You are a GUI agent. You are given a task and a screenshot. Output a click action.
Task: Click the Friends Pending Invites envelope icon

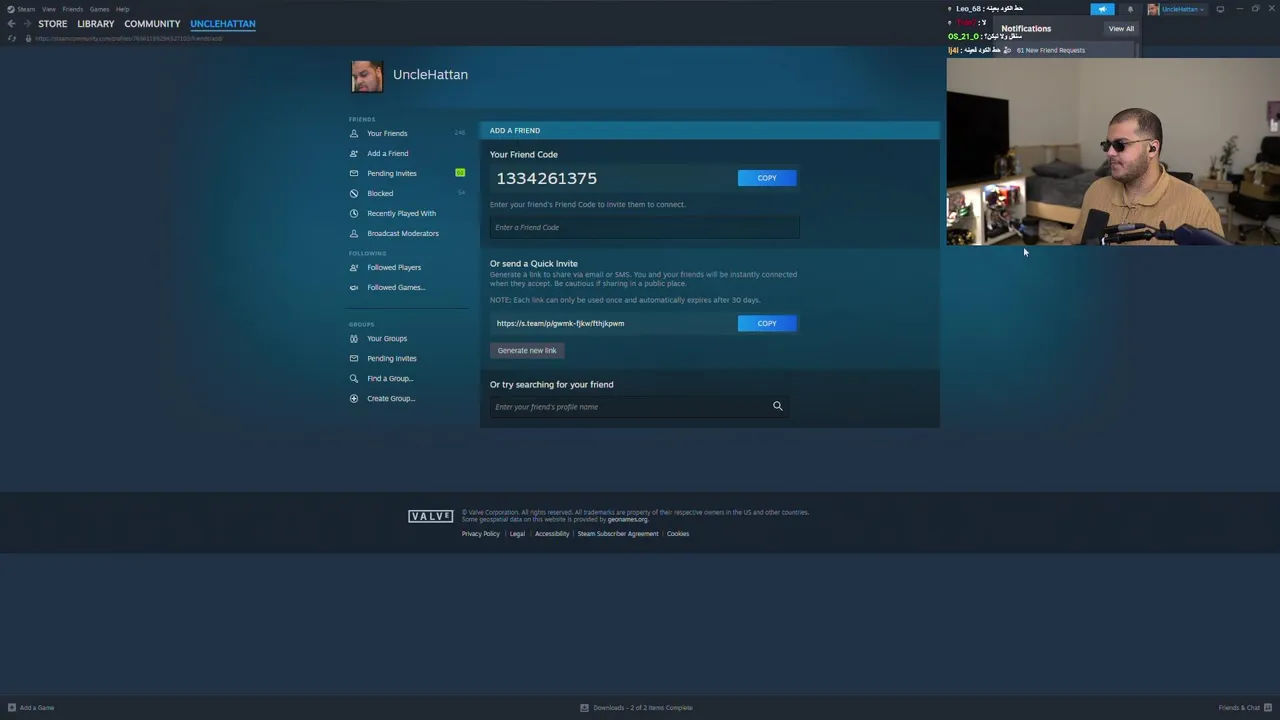(354, 174)
